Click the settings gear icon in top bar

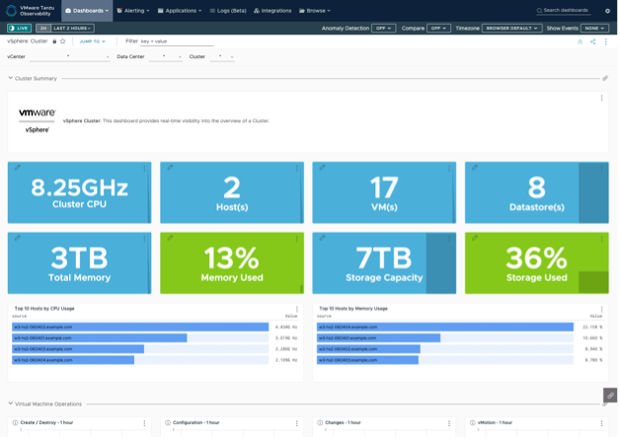tap(607, 10)
